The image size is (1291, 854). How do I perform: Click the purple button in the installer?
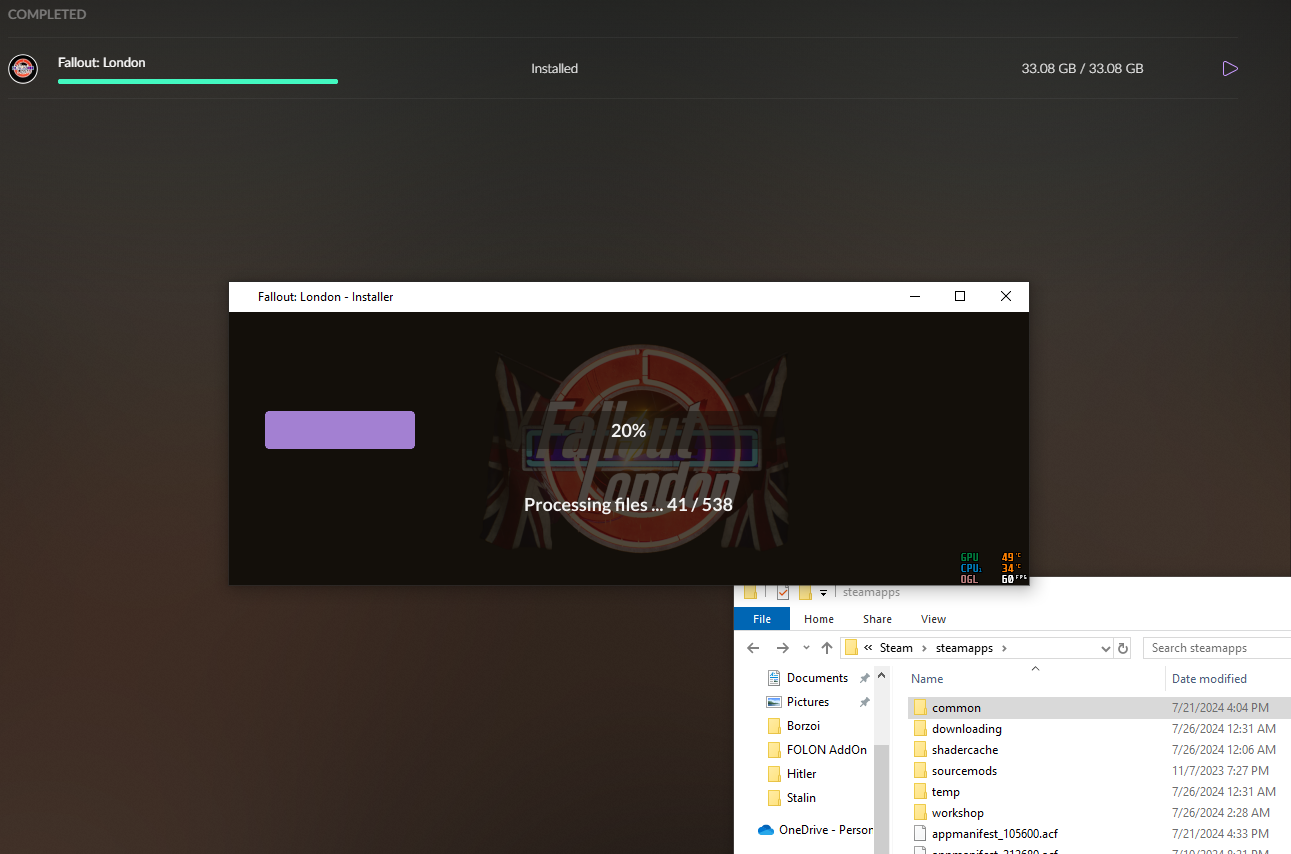(x=340, y=430)
